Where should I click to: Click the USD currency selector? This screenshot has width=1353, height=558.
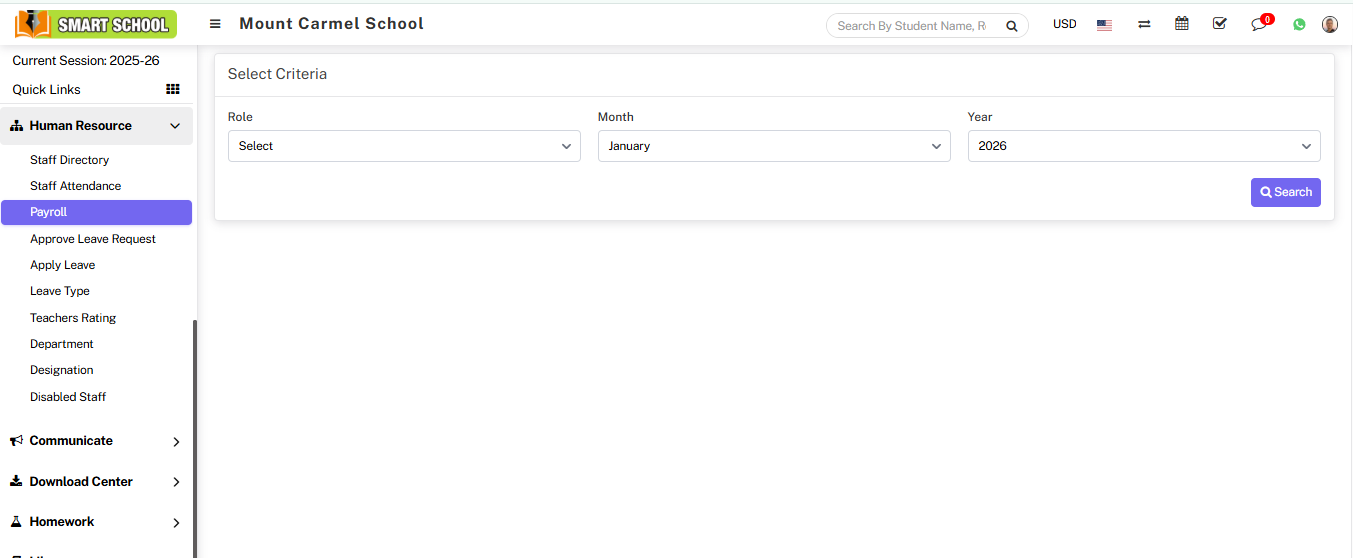pyautogui.click(x=1064, y=24)
